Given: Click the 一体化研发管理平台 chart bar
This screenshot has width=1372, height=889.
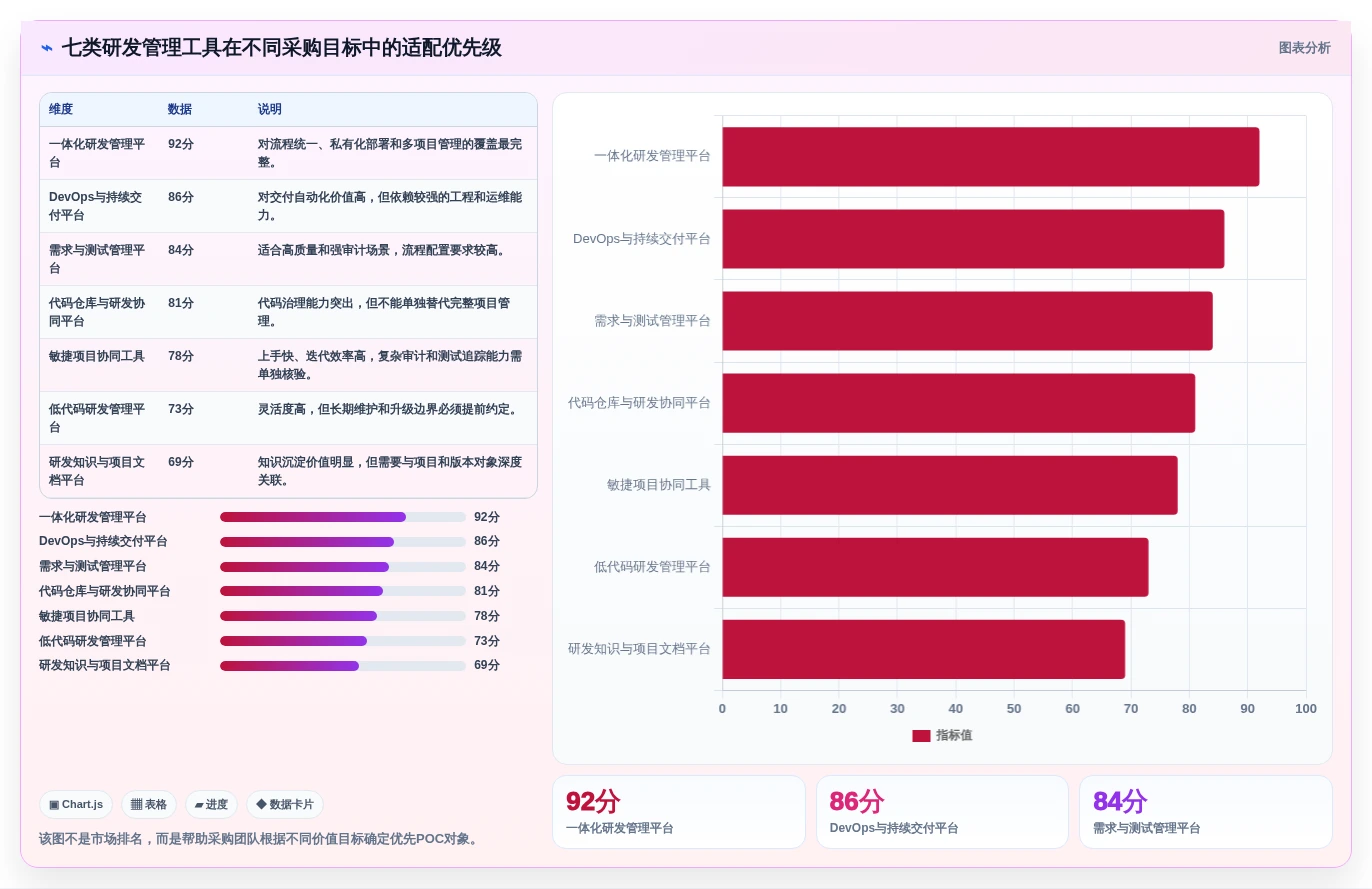Looking at the screenshot, I should click(991, 157).
